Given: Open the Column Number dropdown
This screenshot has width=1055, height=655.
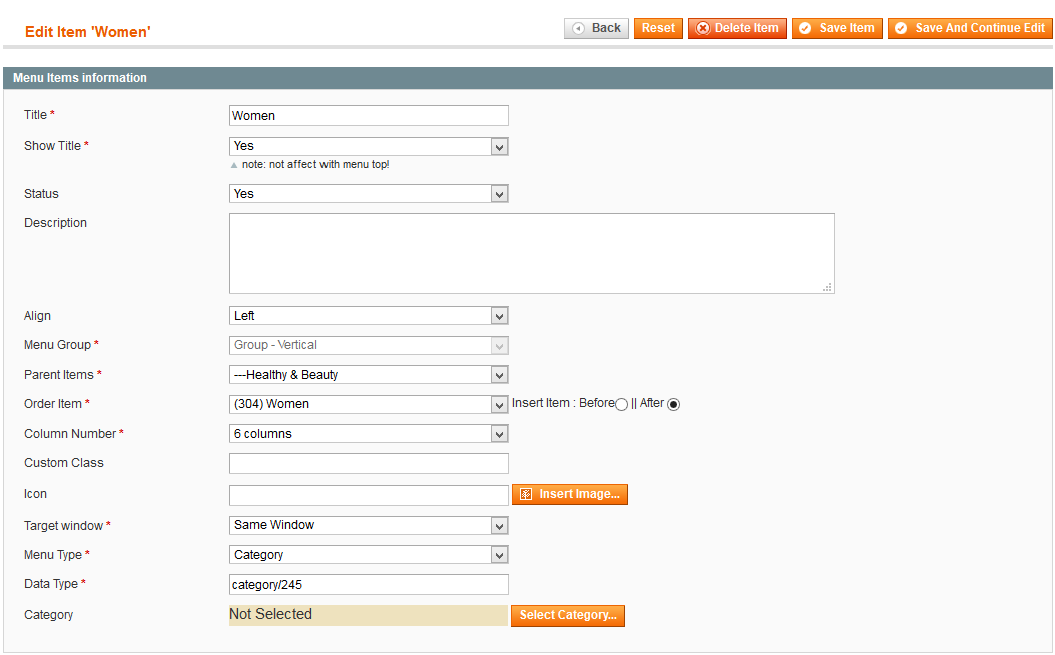Looking at the screenshot, I should point(369,434).
